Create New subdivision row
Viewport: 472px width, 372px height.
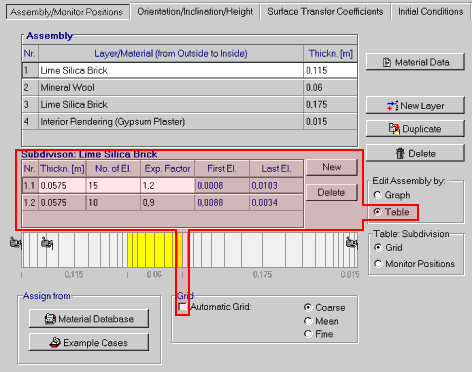coord(332,167)
